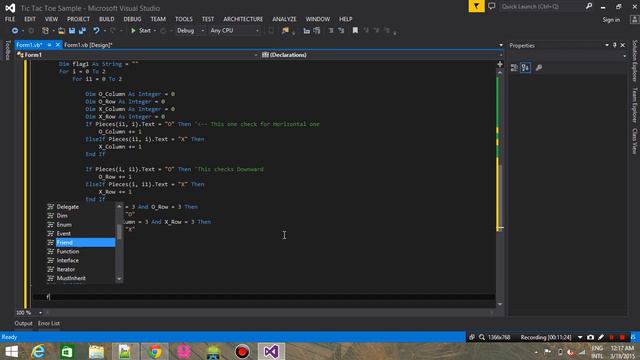Open the Solution Explorer side tab
Viewport: 640px width, 360px height.
coord(634,61)
